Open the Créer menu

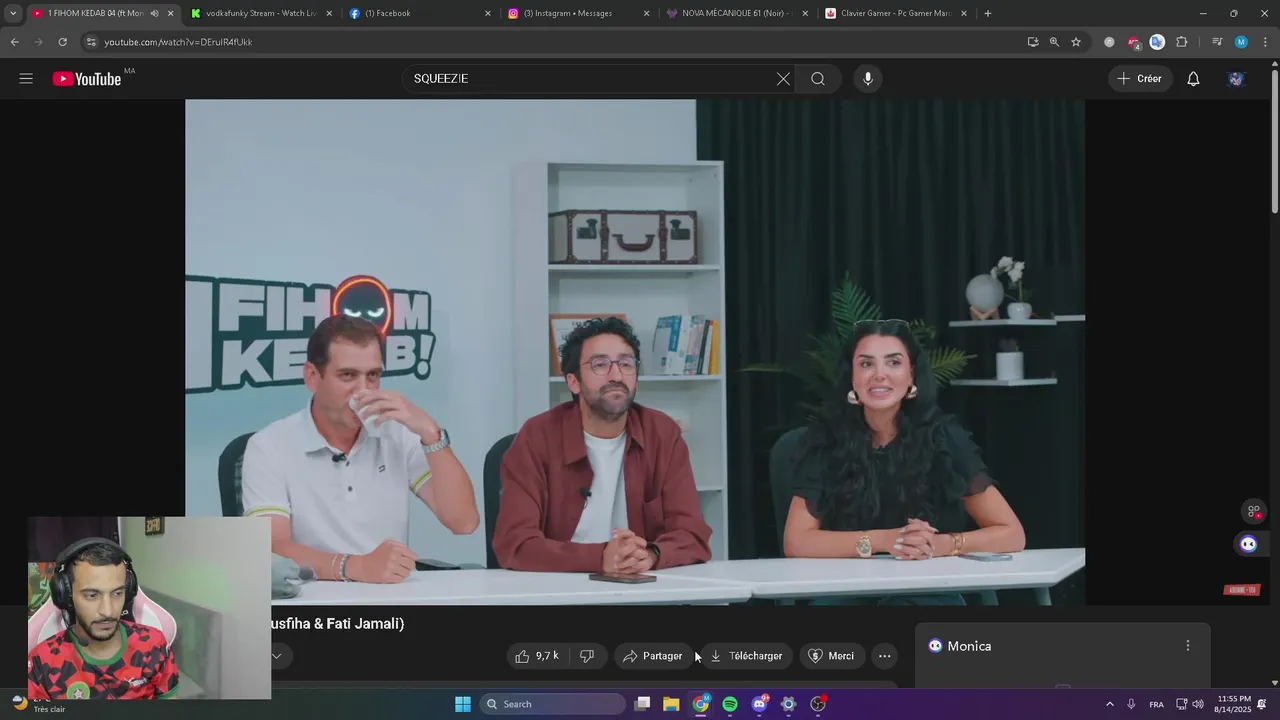coord(1140,79)
